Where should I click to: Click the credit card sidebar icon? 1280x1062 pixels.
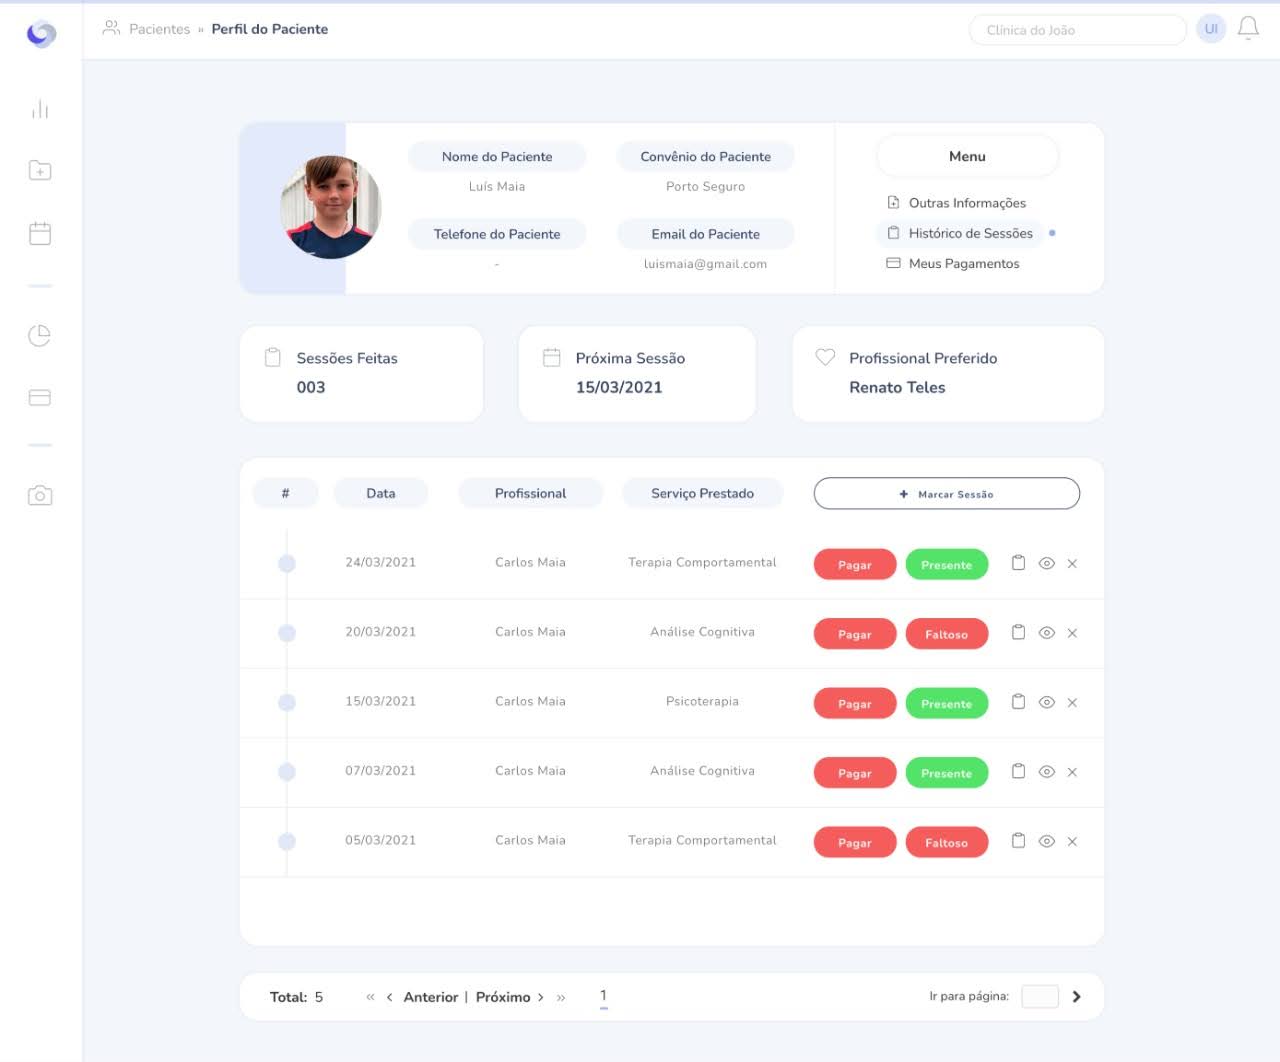[x=40, y=397]
